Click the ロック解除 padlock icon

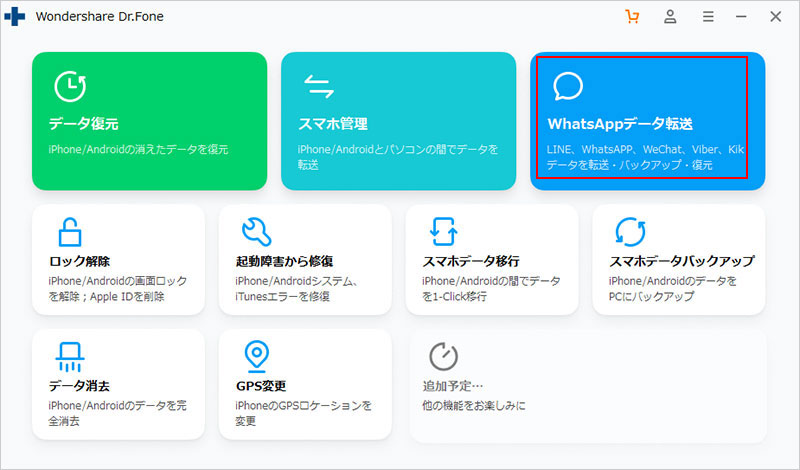tap(69, 232)
